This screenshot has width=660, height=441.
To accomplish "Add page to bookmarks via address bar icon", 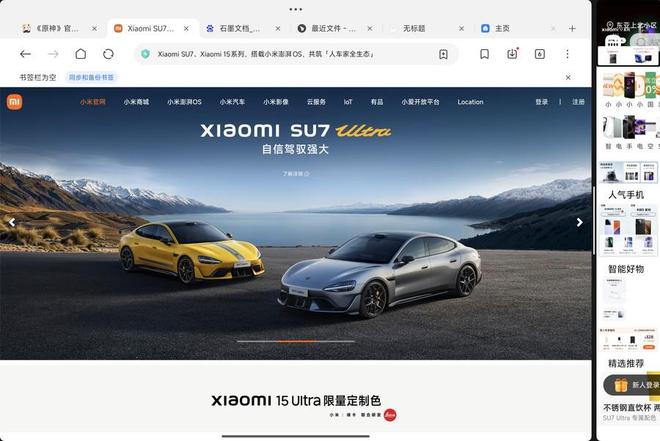I will (x=443, y=54).
